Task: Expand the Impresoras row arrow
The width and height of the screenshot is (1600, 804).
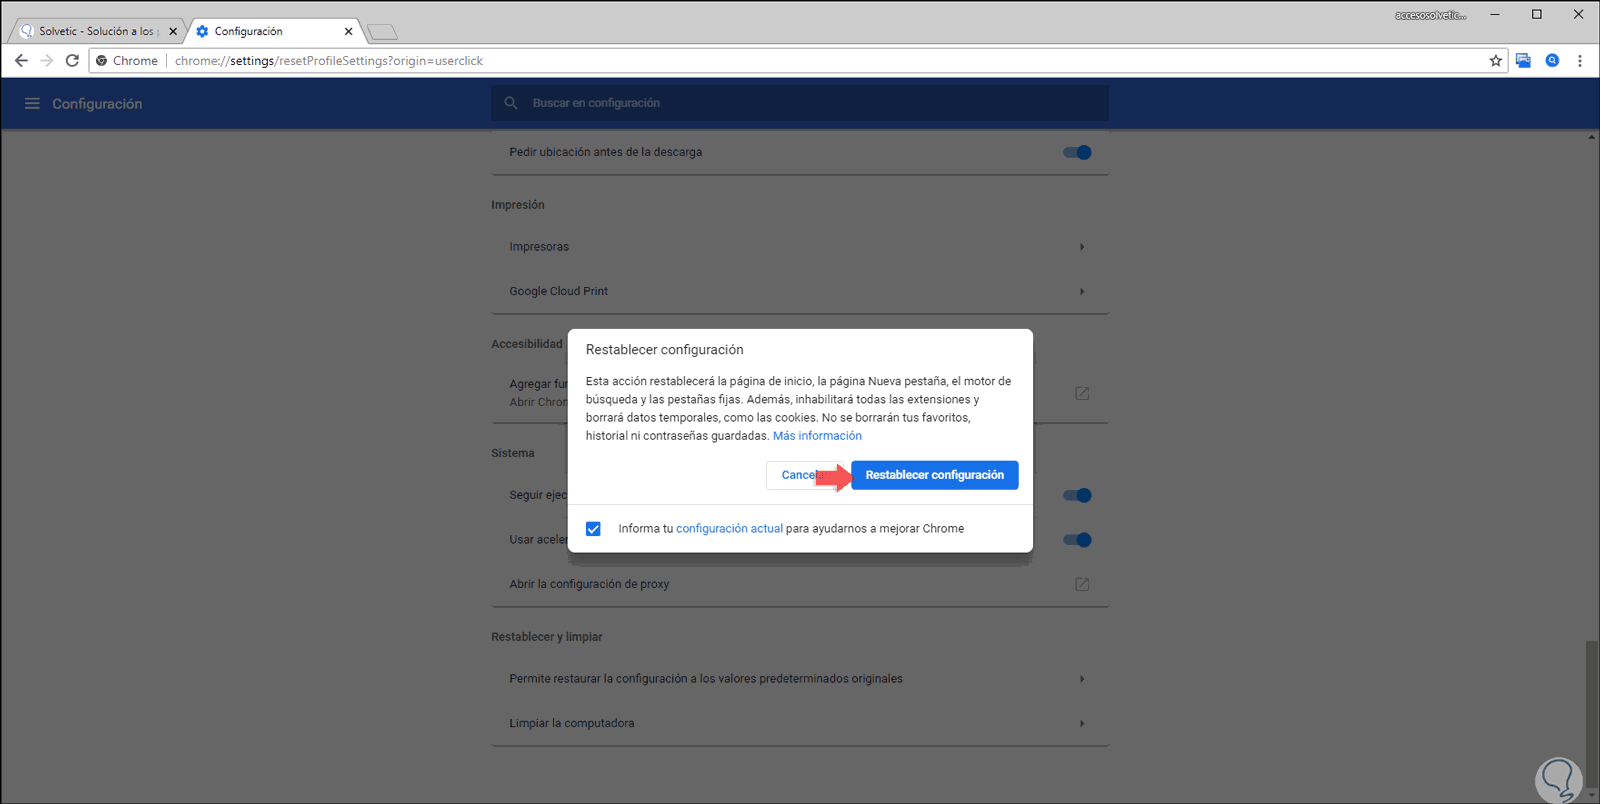Action: (1082, 247)
